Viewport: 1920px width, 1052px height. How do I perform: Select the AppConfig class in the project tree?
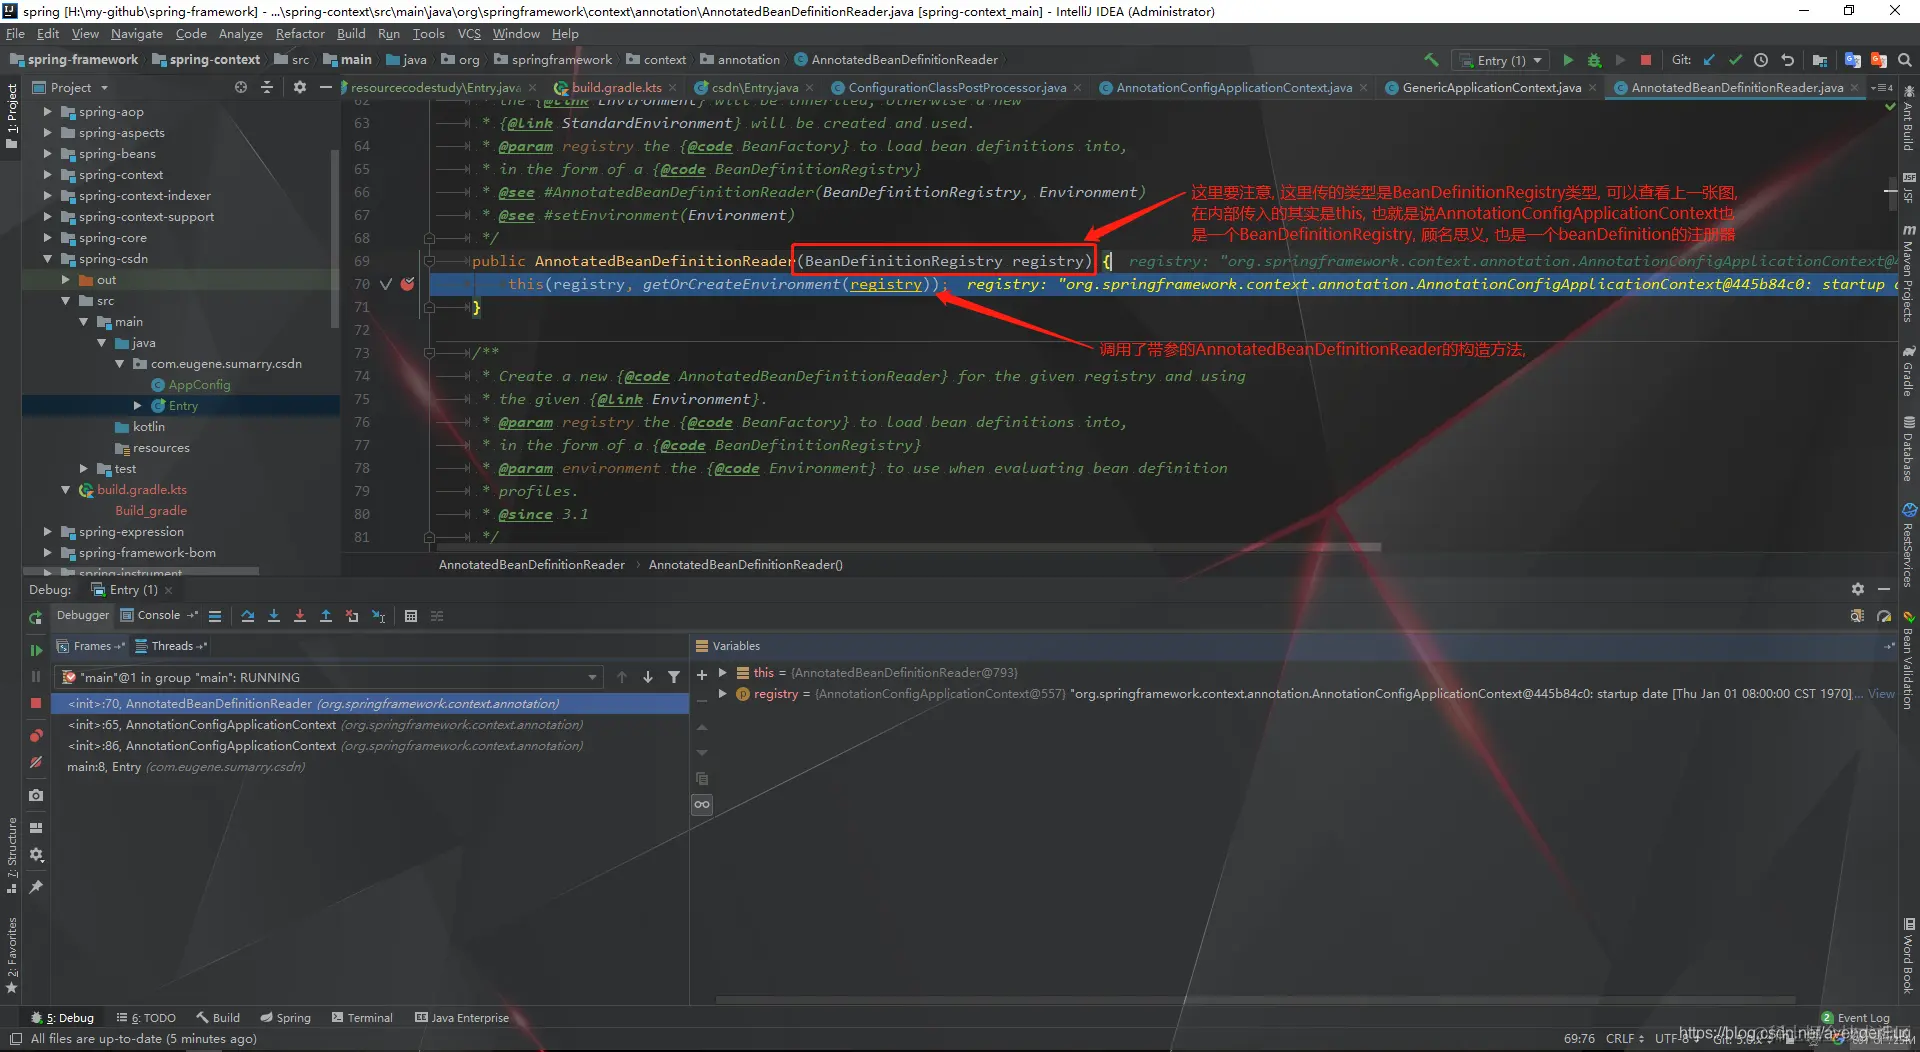pos(199,385)
